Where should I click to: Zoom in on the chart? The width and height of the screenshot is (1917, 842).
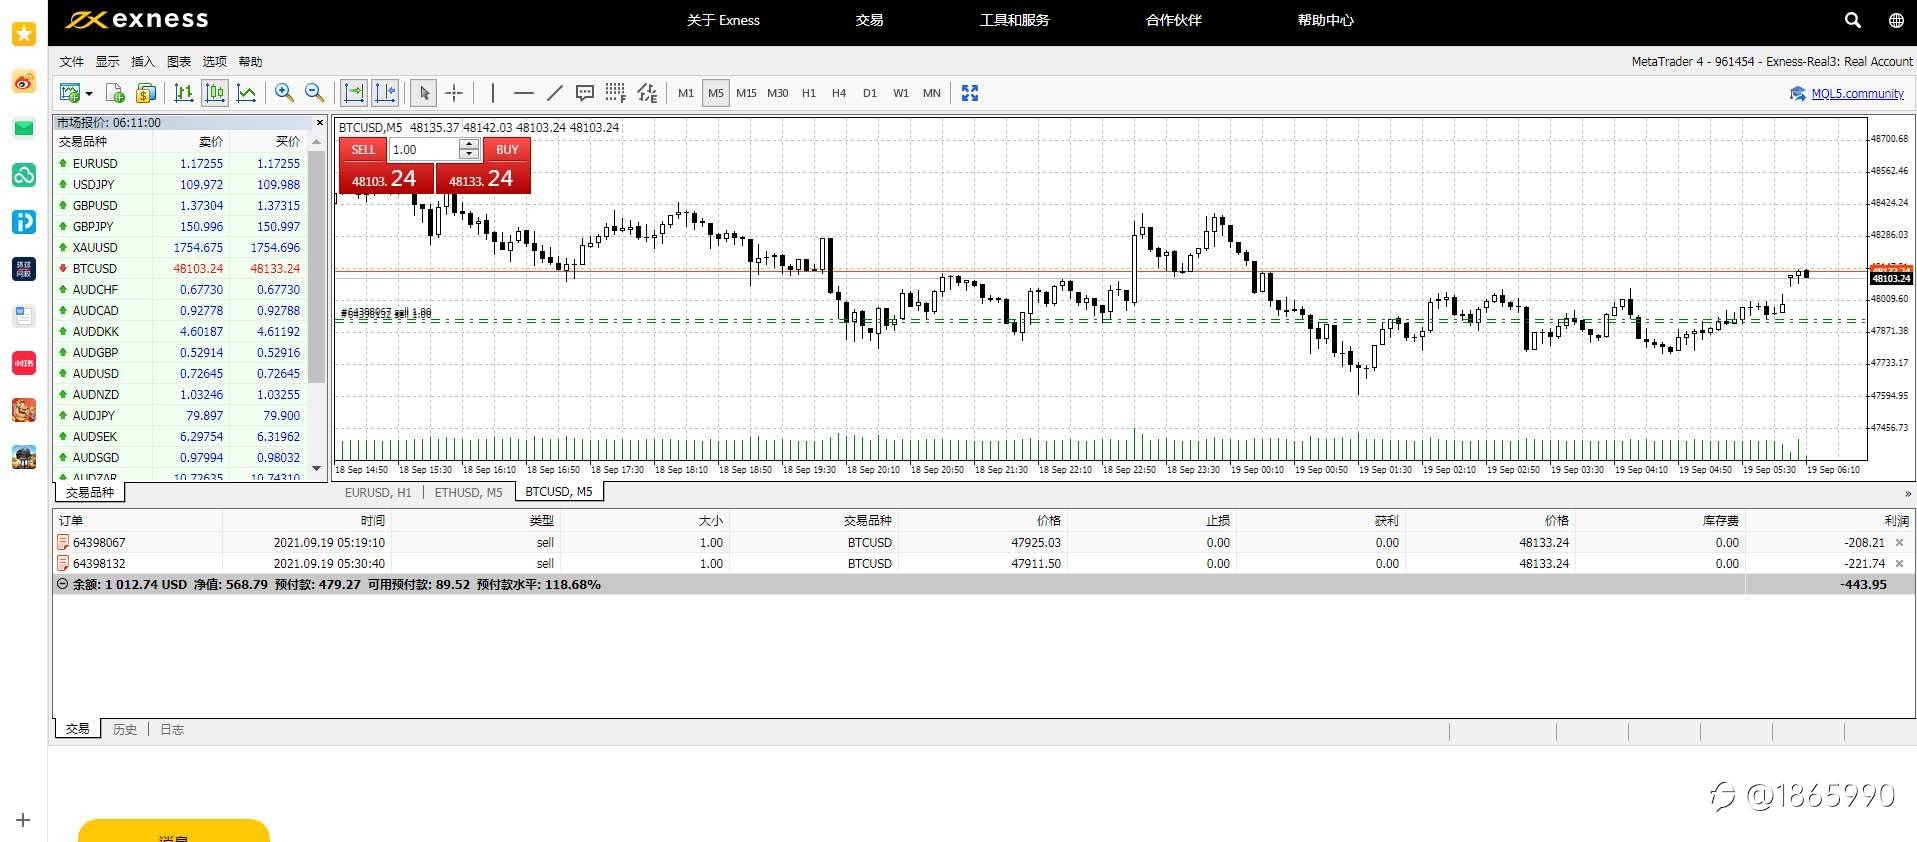(x=284, y=93)
